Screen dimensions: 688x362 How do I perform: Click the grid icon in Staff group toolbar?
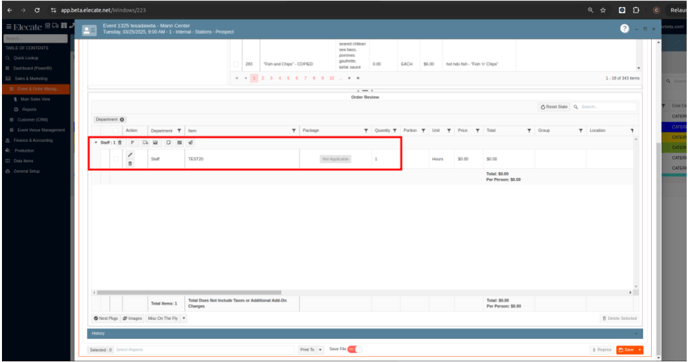click(x=179, y=143)
